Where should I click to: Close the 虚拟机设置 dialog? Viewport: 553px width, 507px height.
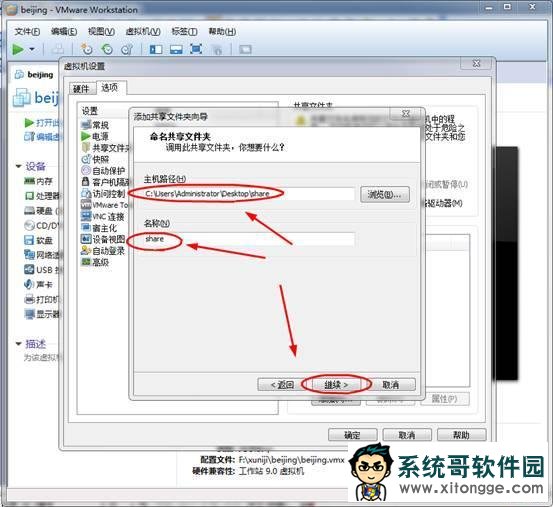pos(476,63)
